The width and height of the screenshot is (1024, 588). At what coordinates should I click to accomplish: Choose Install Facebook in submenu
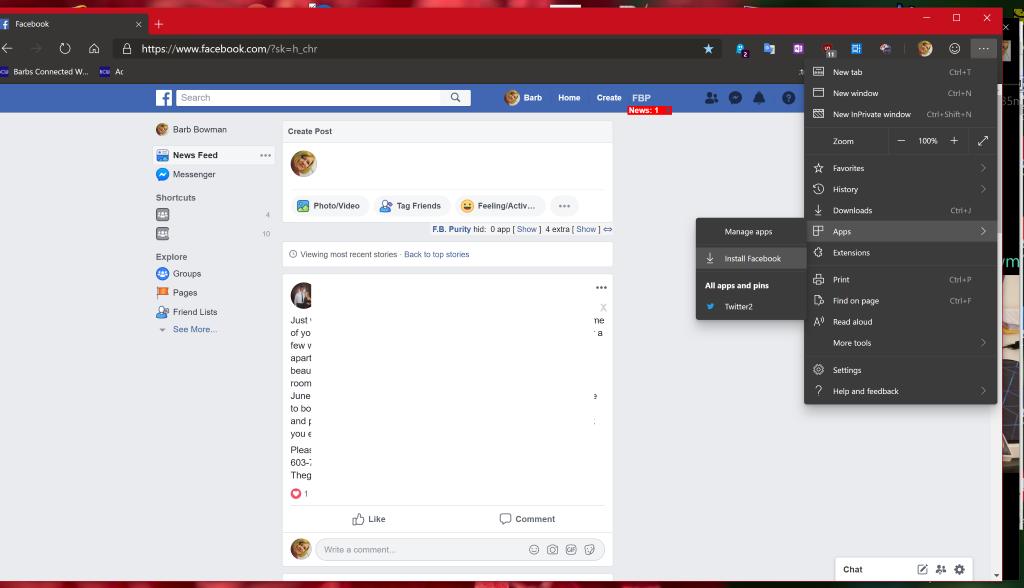click(x=750, y=258)
